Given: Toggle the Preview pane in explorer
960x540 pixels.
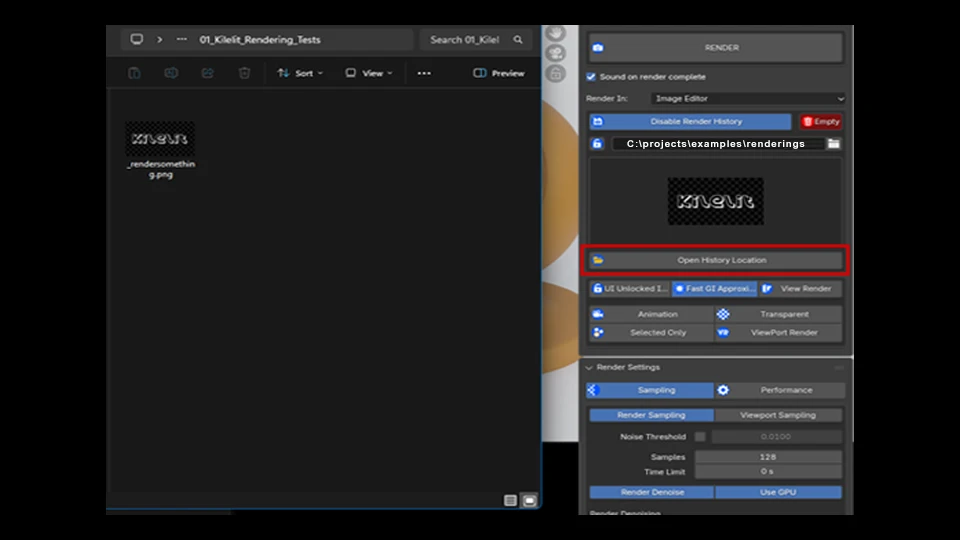Looking at the screenshot, I should point(499,73).
